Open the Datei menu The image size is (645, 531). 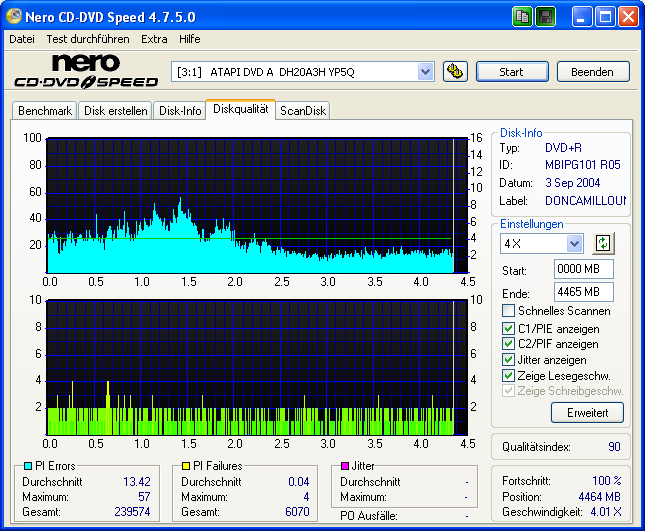pyautogui.click(x=22, y=39)
